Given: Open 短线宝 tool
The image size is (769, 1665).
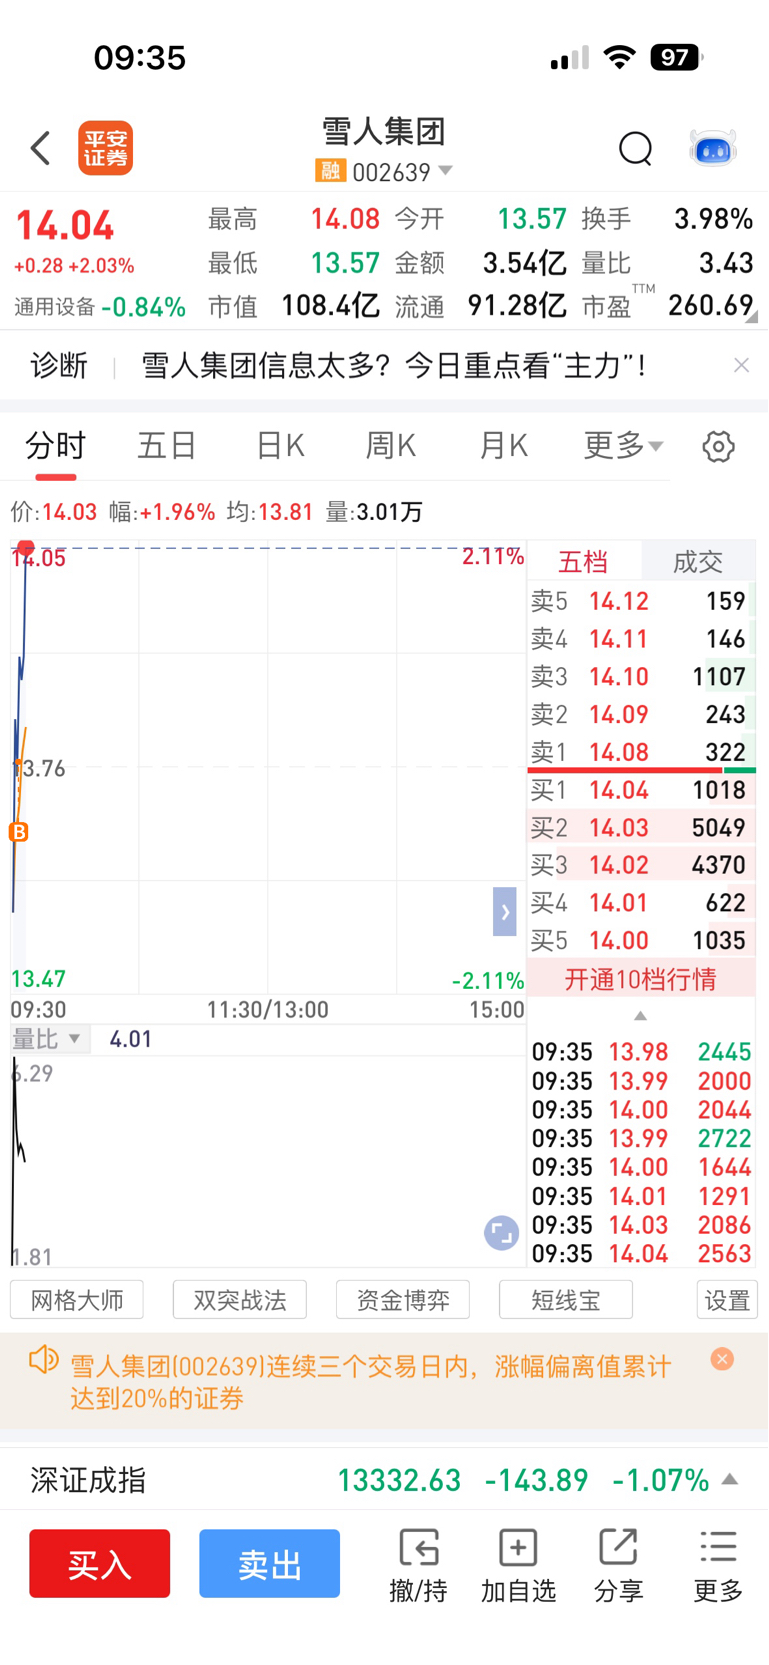Looking at the screenshot, I should tap(566, 1300).
